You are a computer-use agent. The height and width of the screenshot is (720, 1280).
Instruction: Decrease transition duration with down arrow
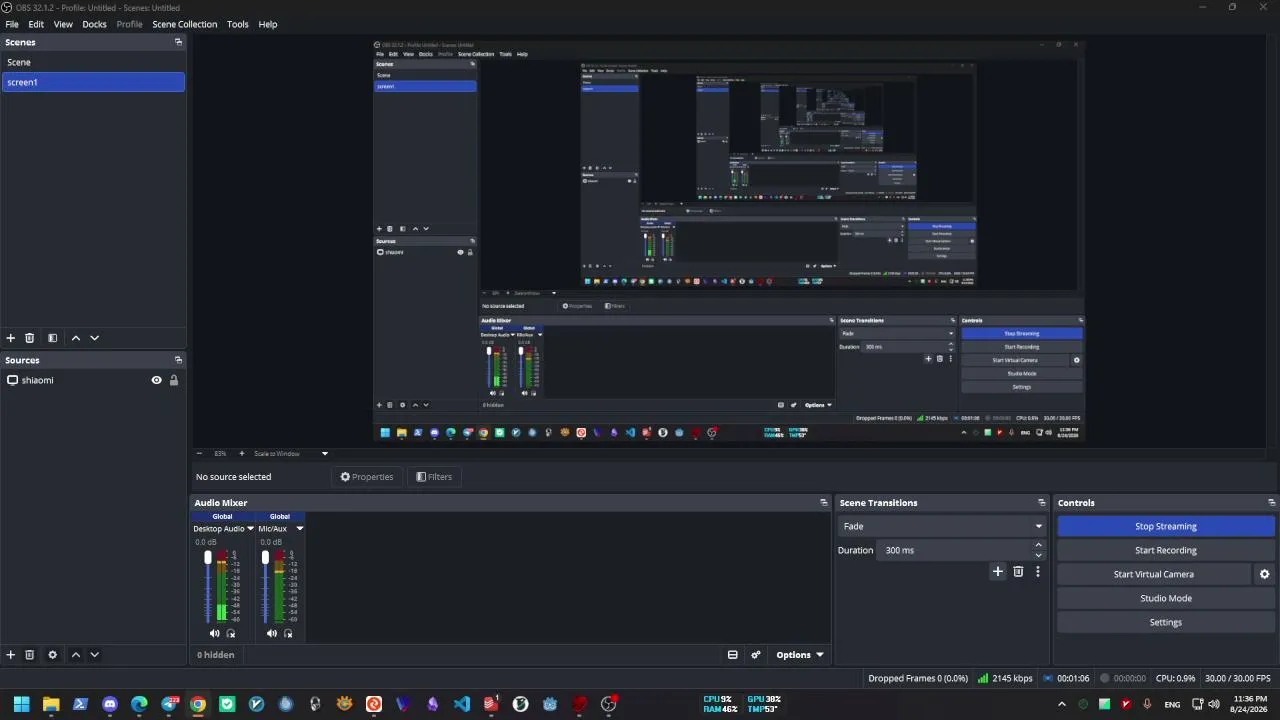pos(1038,555)
